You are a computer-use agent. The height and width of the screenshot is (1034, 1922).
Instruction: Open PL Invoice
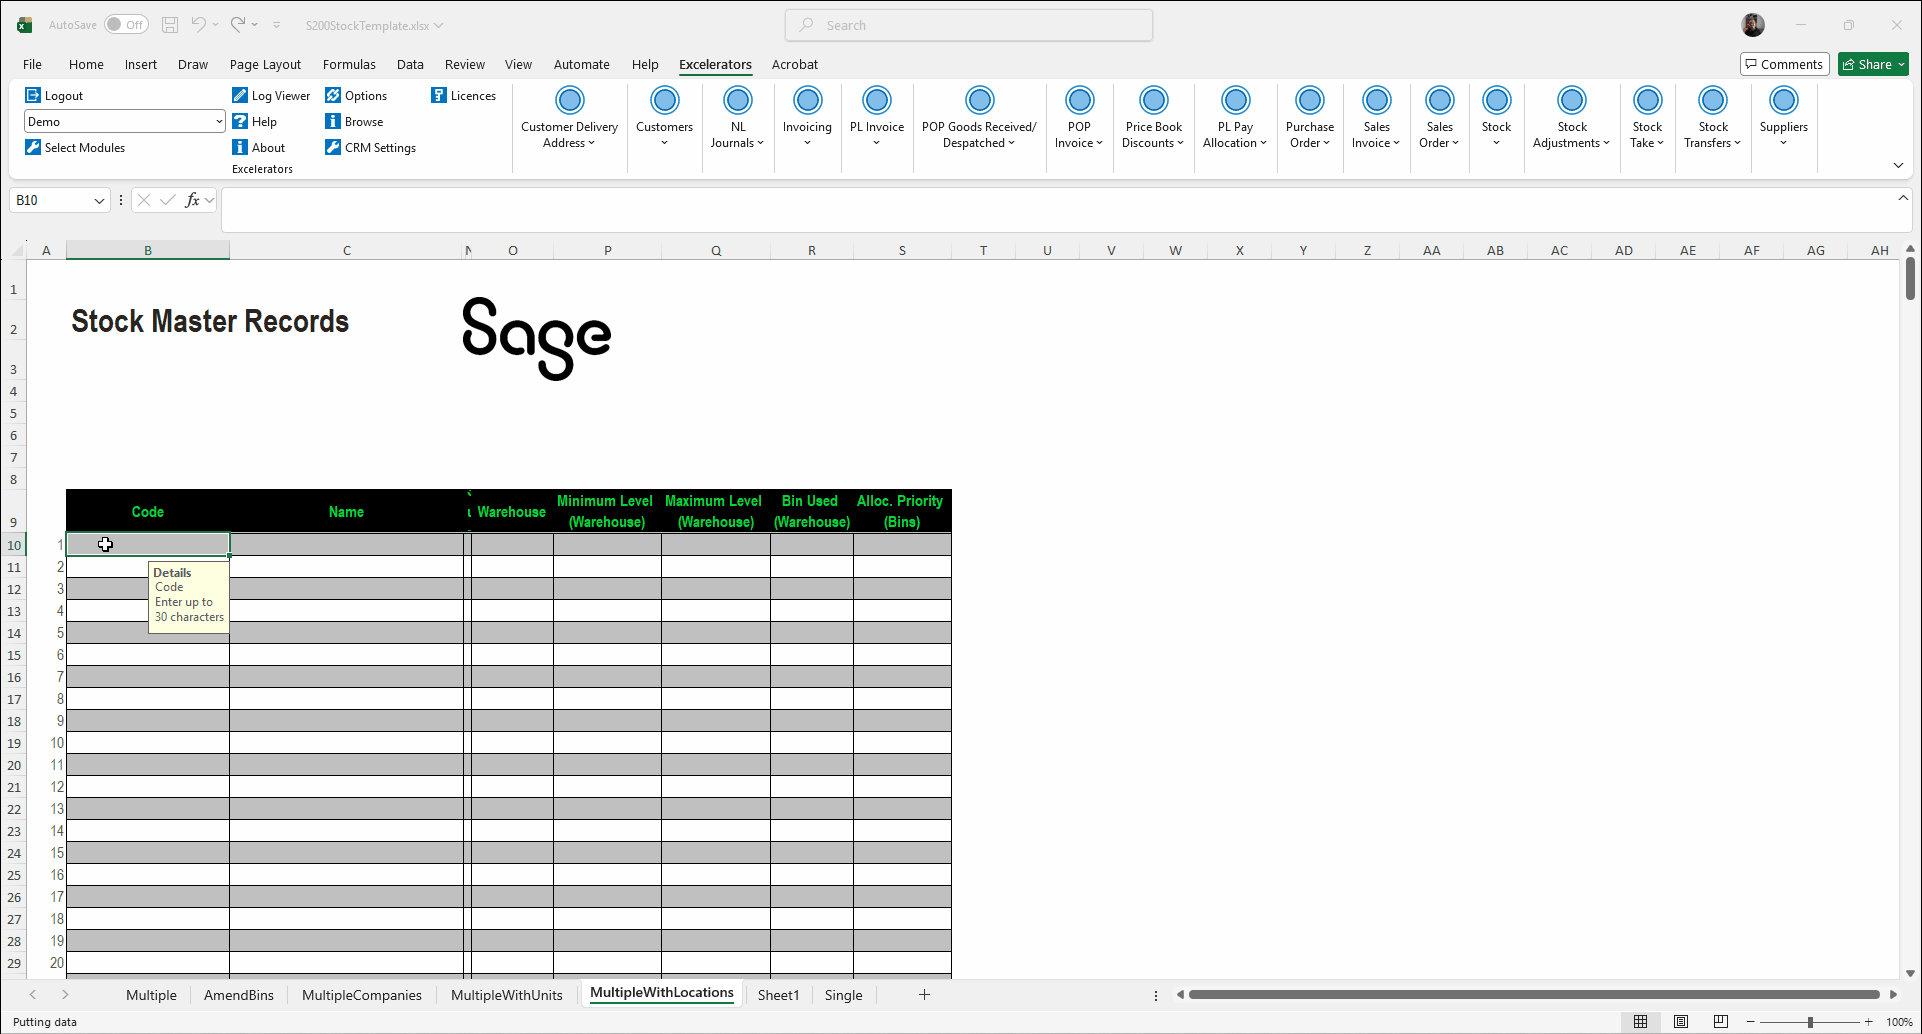[x=877, y=118]
